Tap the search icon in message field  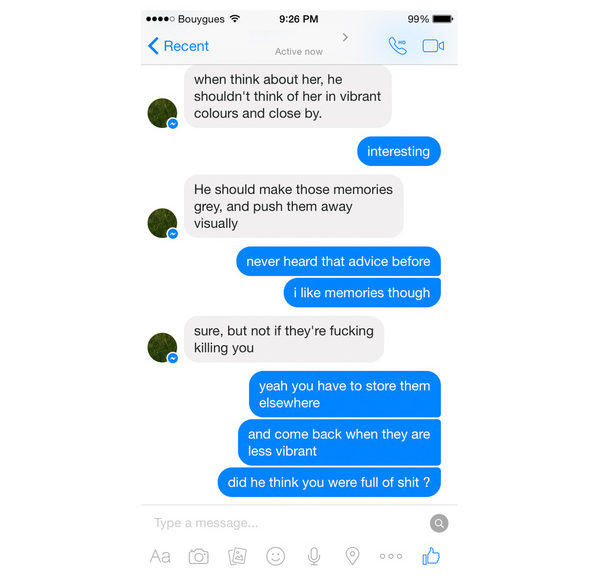[x=439, y=523]
